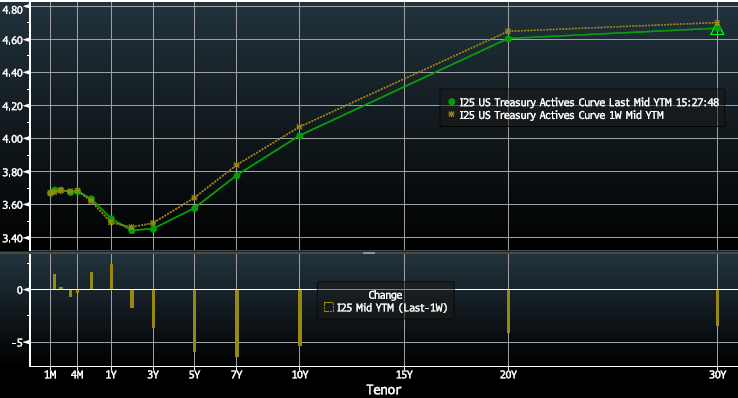Click the positive 1Y change bar
The image size is (738, 398).
pos(112,277)
